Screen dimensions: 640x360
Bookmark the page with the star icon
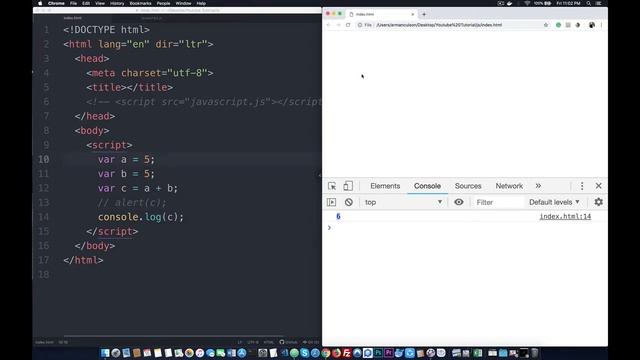pos(546,25)
